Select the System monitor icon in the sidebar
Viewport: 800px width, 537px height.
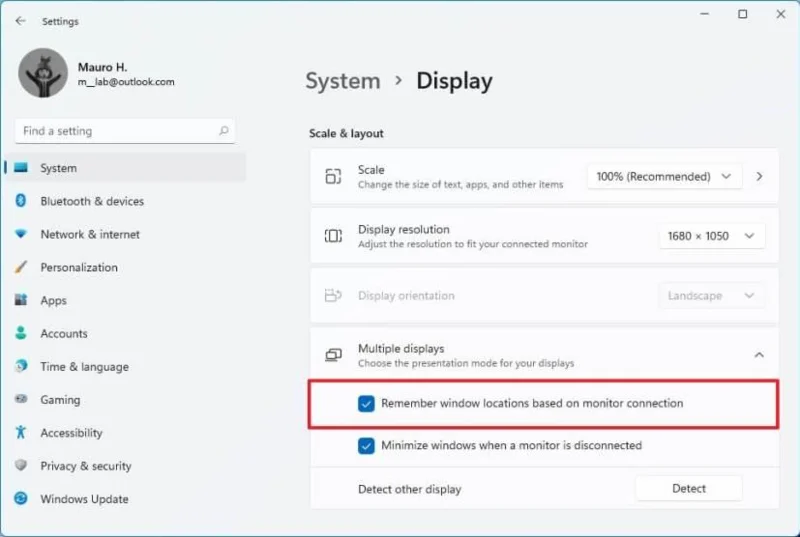[21, 168]
